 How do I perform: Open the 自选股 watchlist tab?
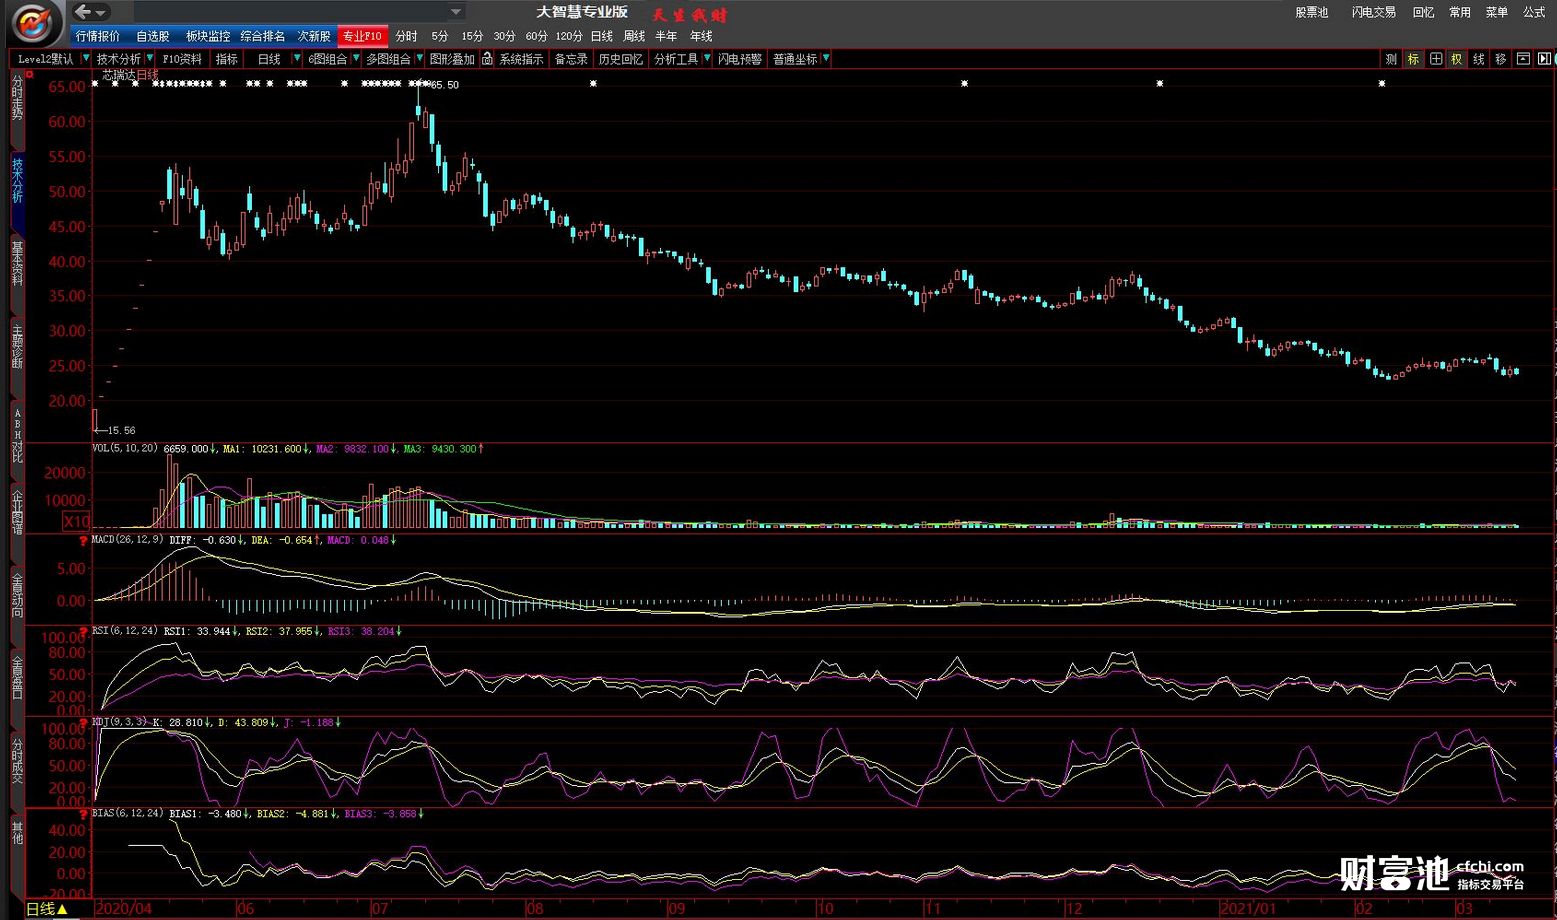coord(153,36)
